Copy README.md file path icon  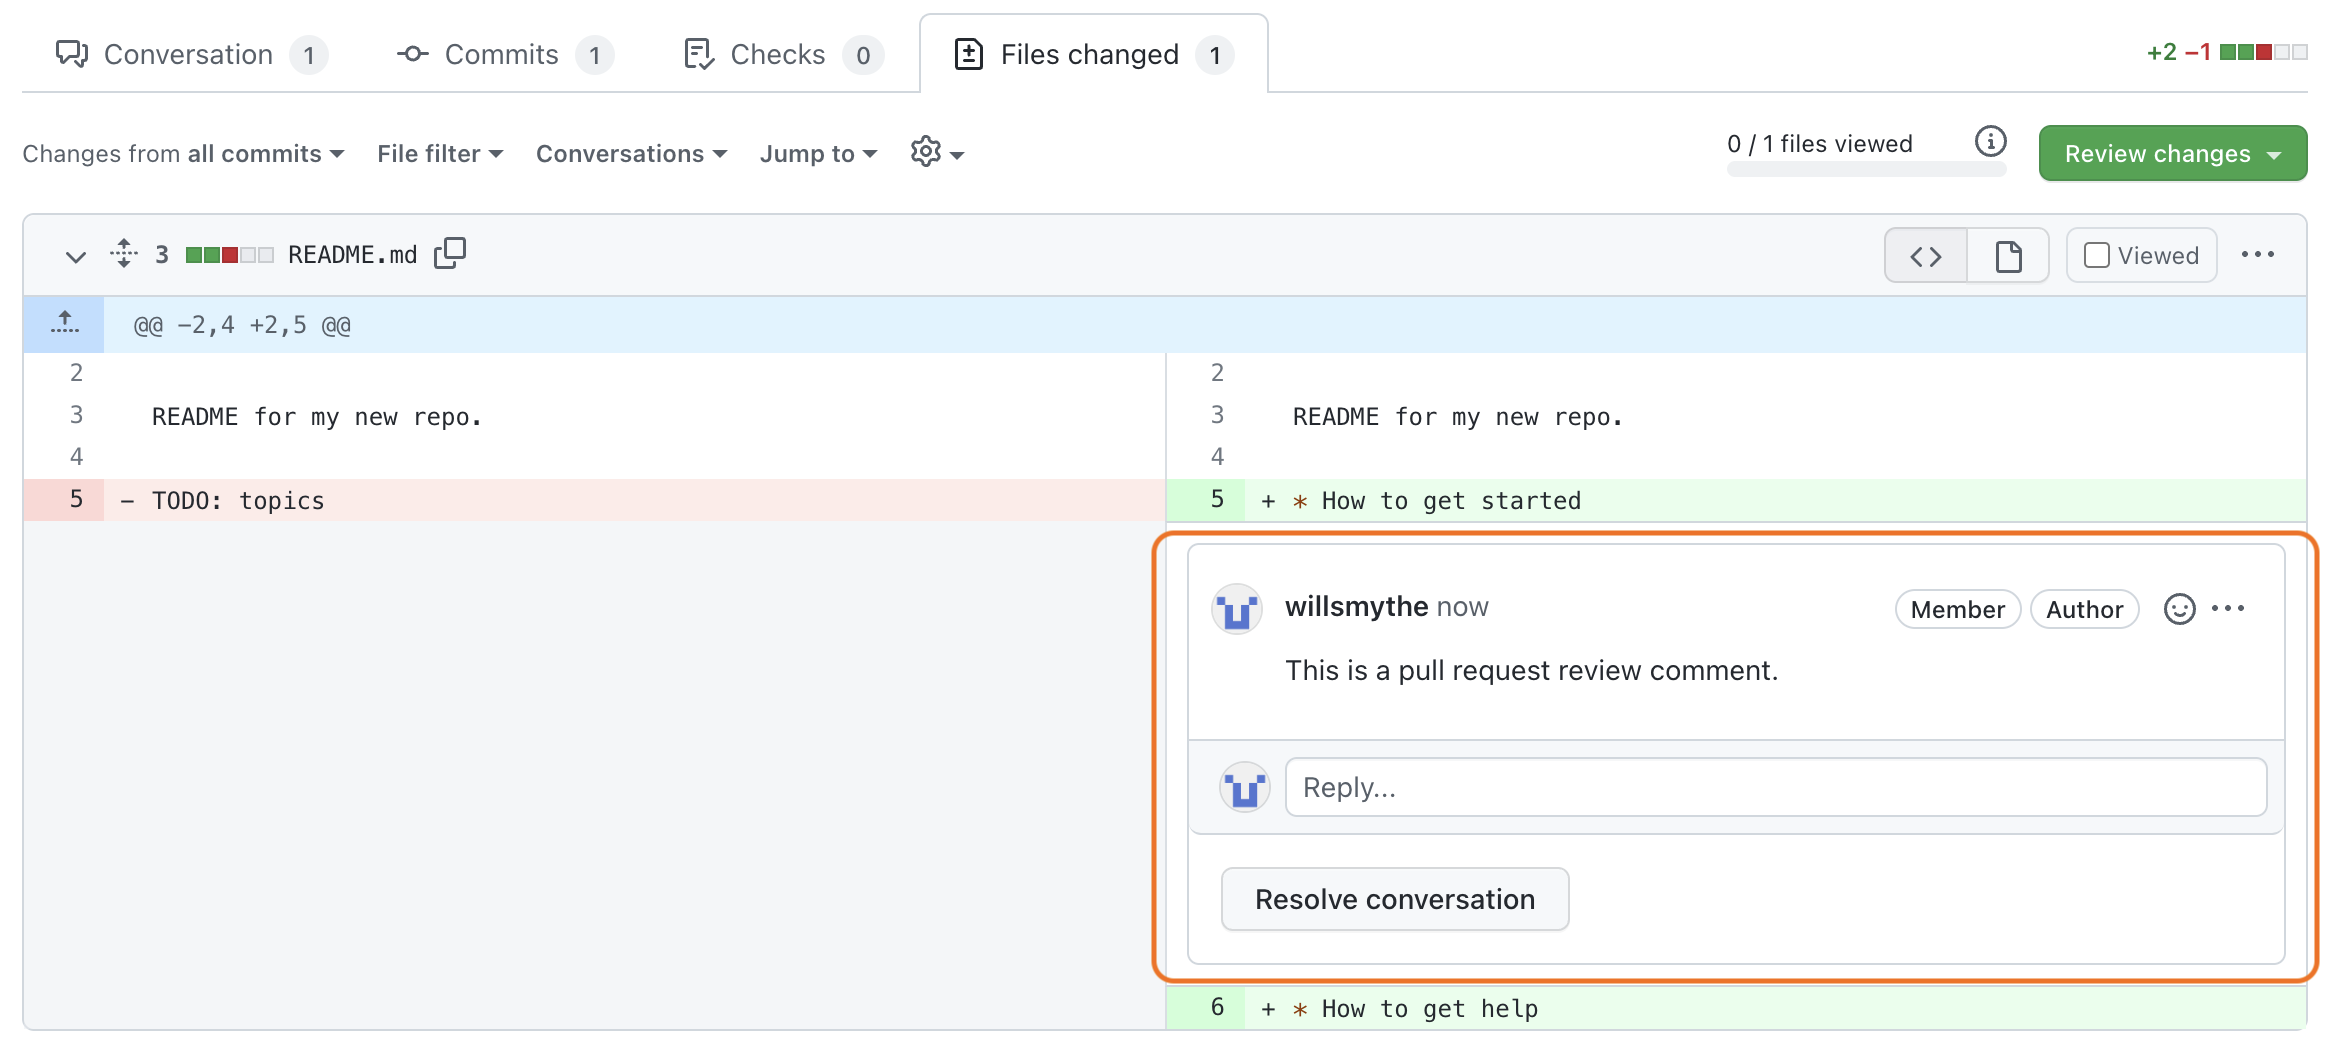(450, 254)
